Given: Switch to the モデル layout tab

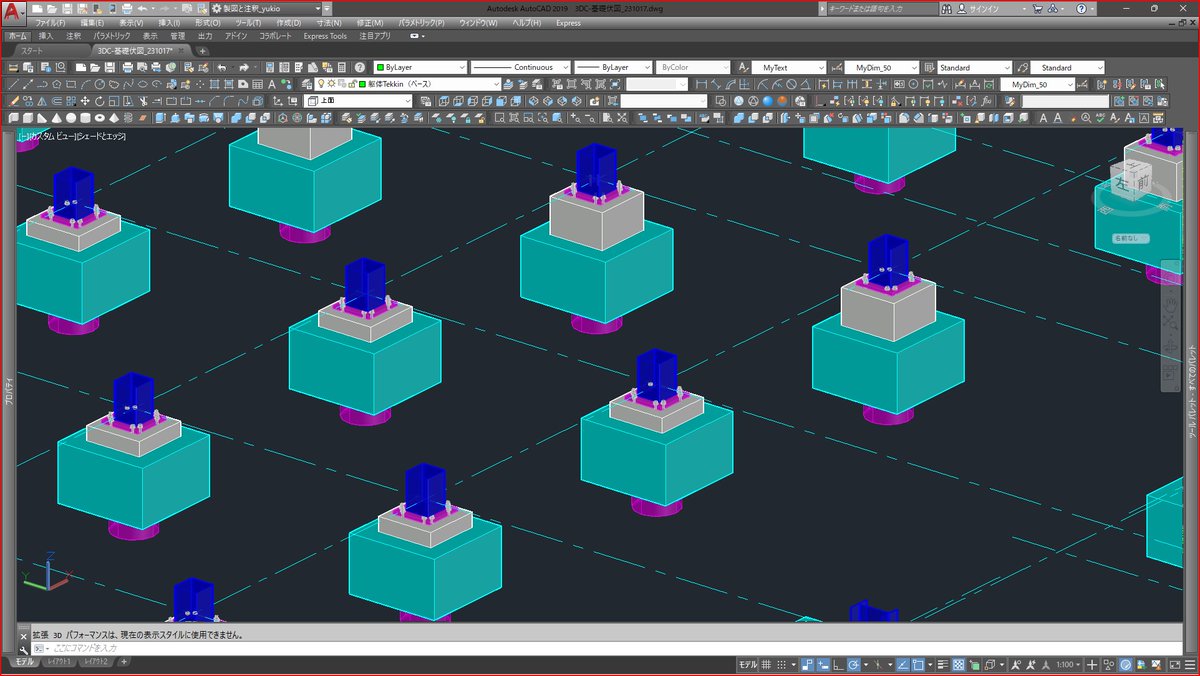Looking at the screenshot, I should click(23, 662).
